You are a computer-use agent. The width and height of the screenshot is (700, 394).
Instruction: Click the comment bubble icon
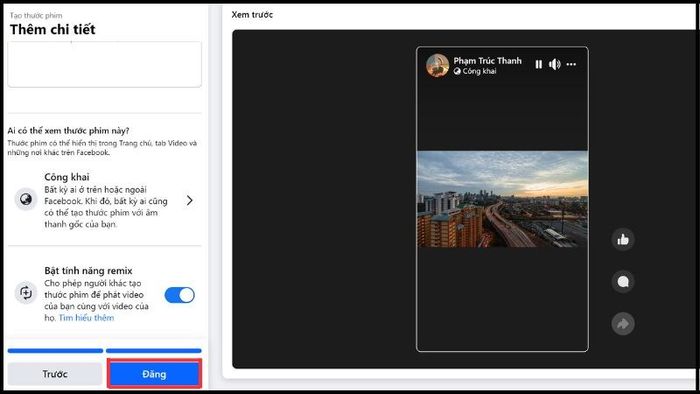[x=623, y=282]
